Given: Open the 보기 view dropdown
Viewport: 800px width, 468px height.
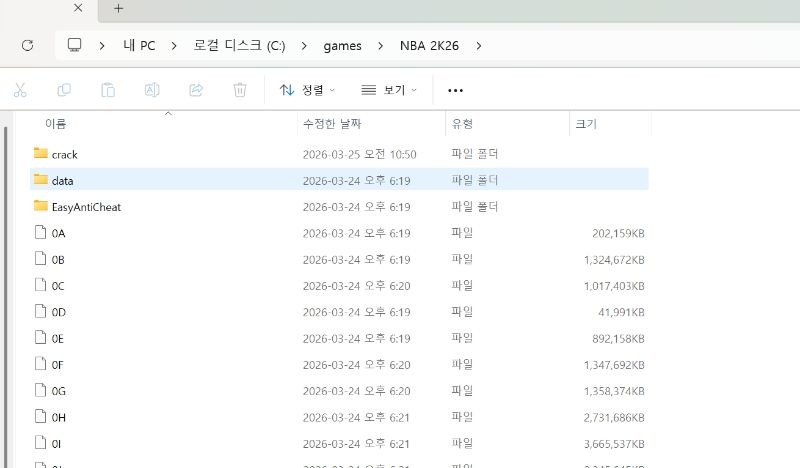Looking at the screenshot, I should pyautogui.click(x=389, y=90).
